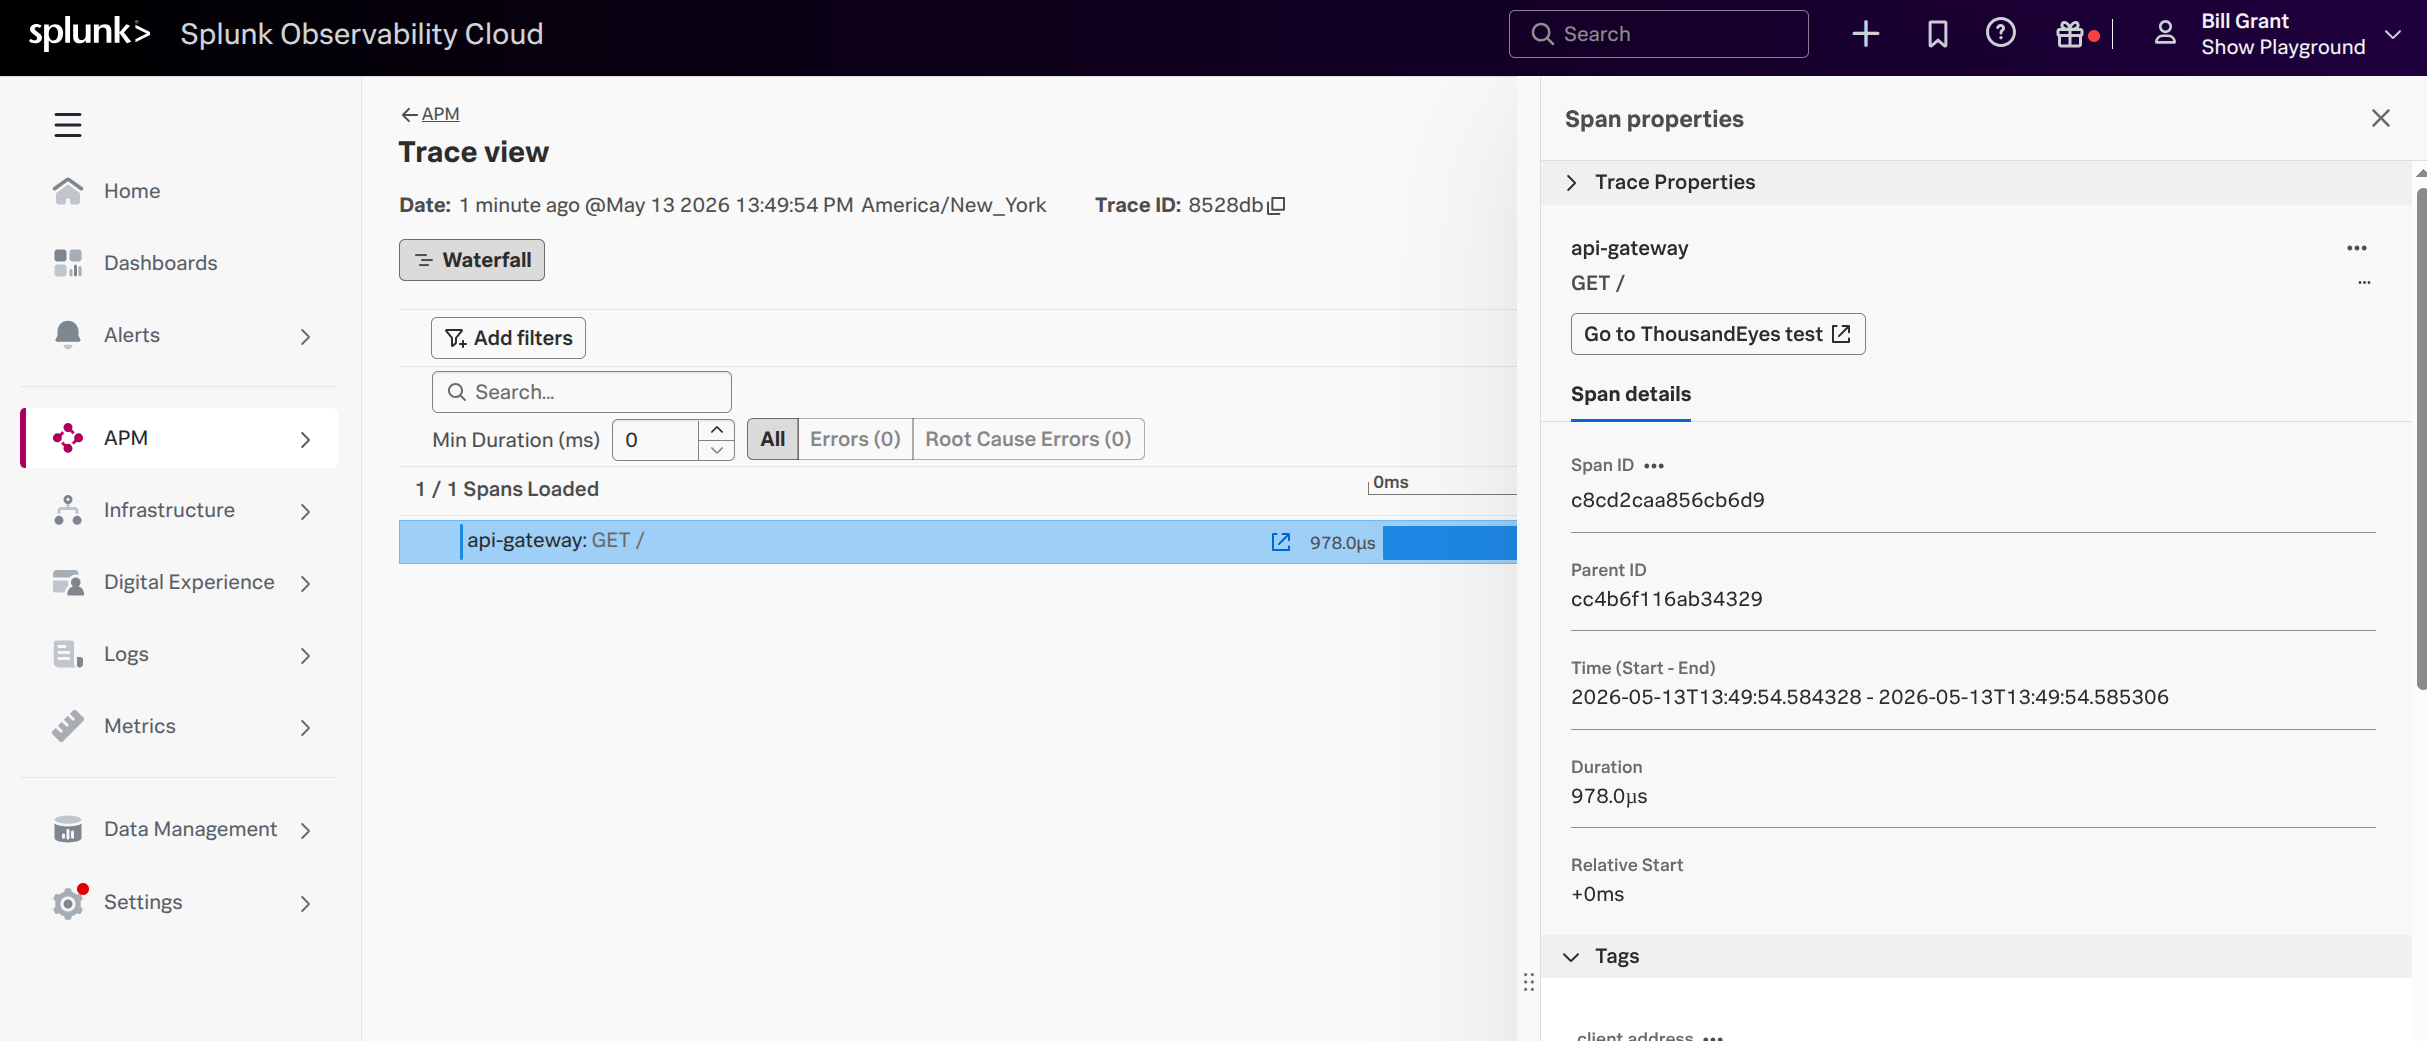Click Span ID value c8cd2caa856cb6d9

1668,500
